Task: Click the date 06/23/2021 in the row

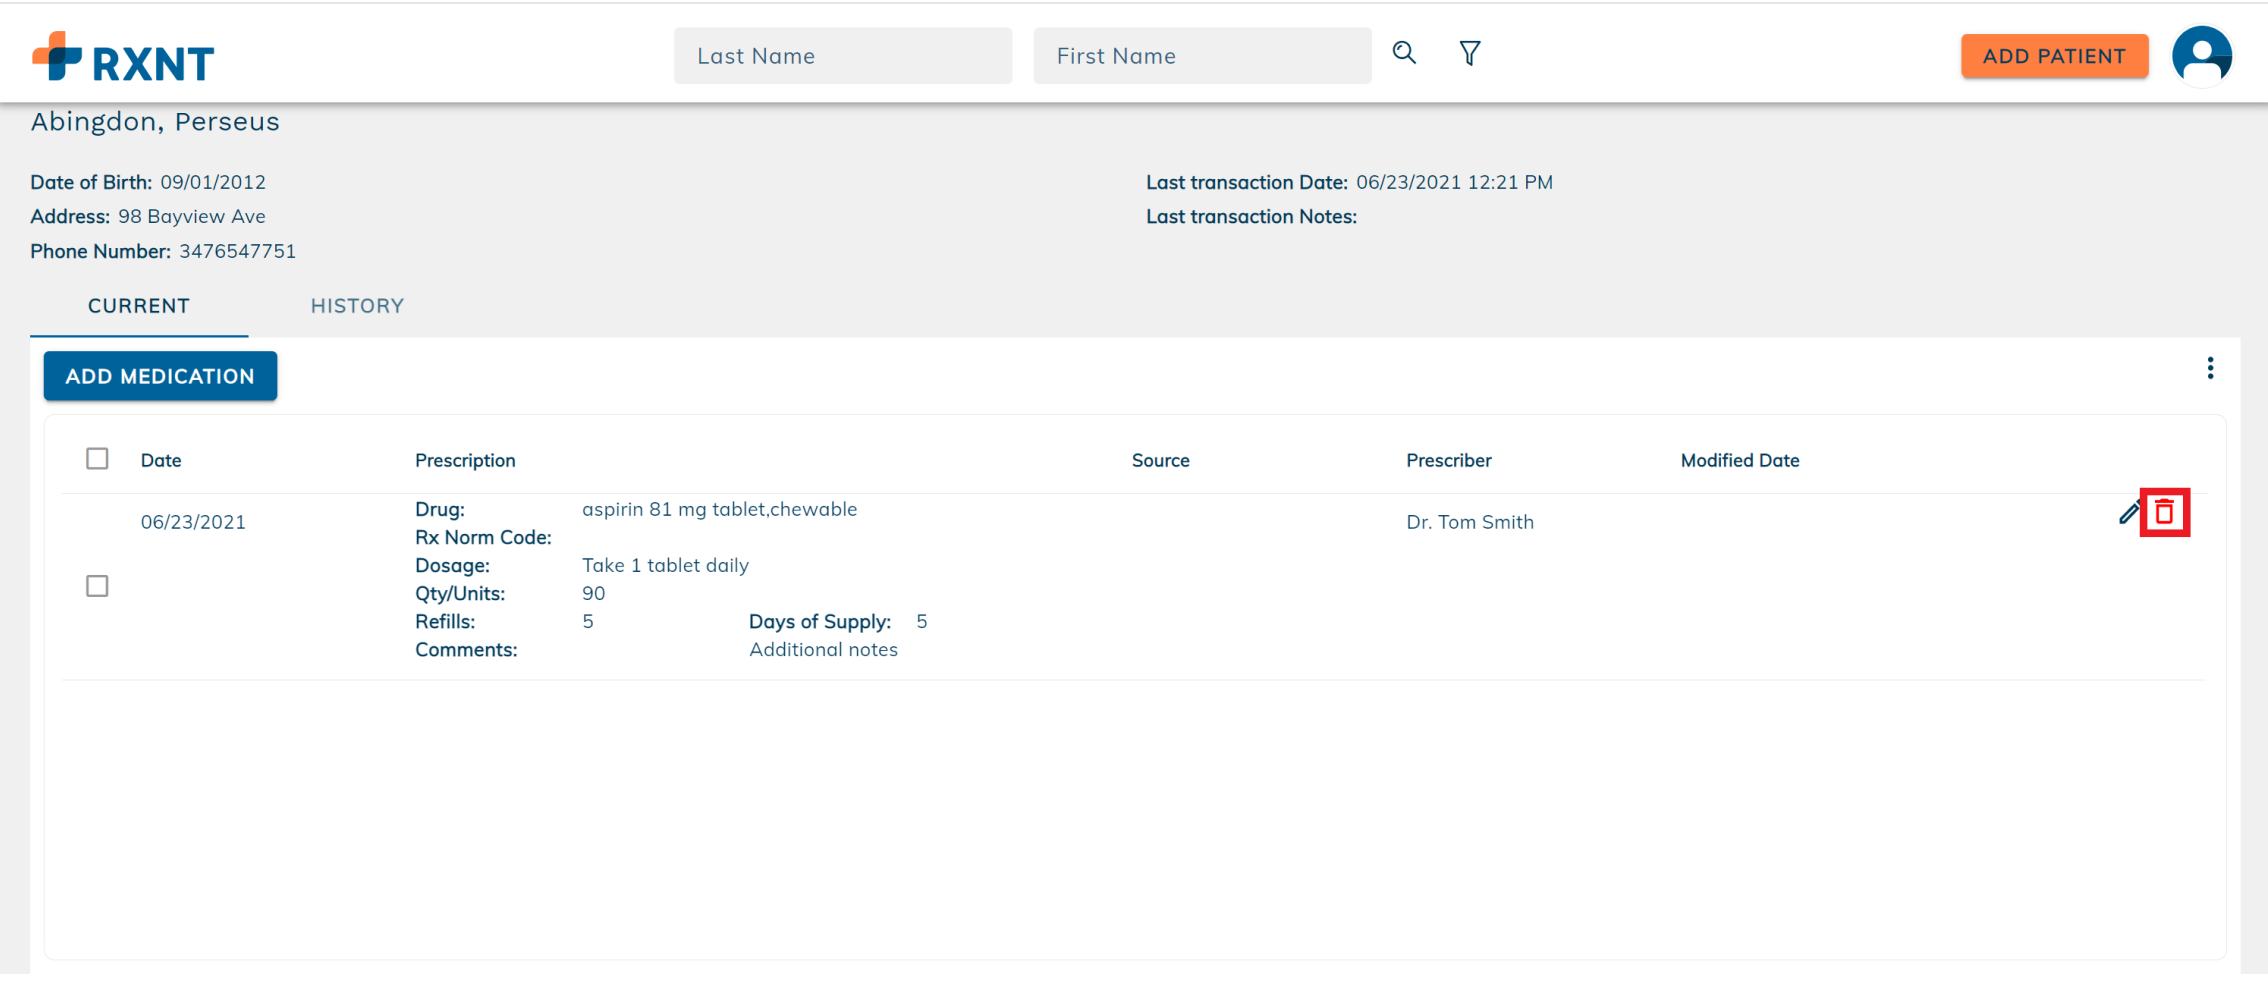Action: point(193,522)
